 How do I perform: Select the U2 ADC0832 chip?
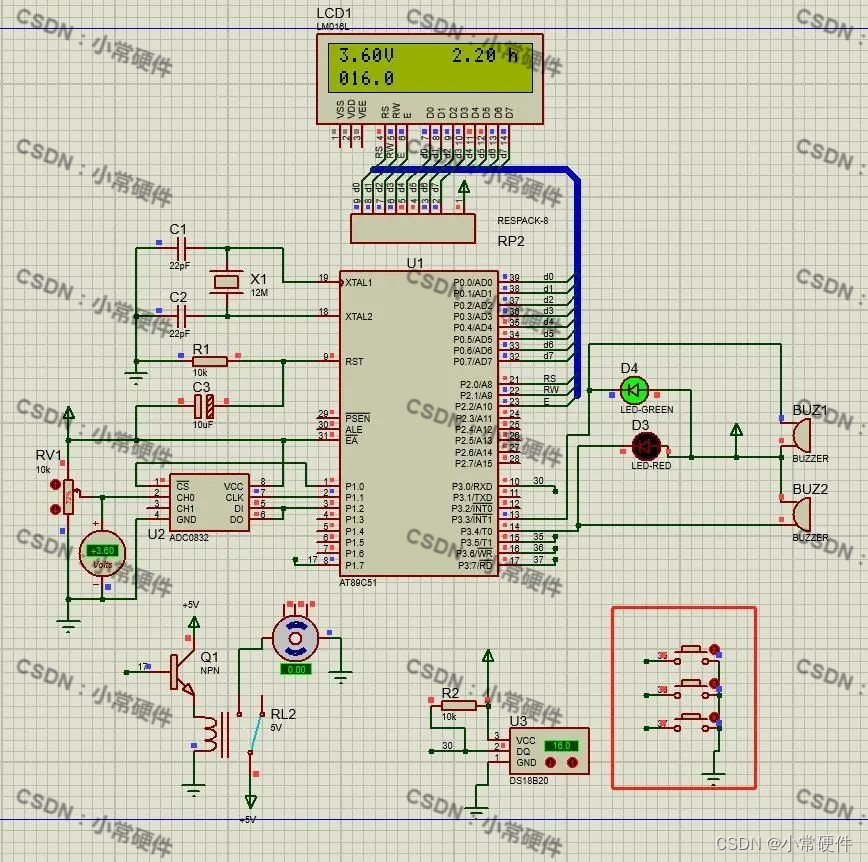209,502
